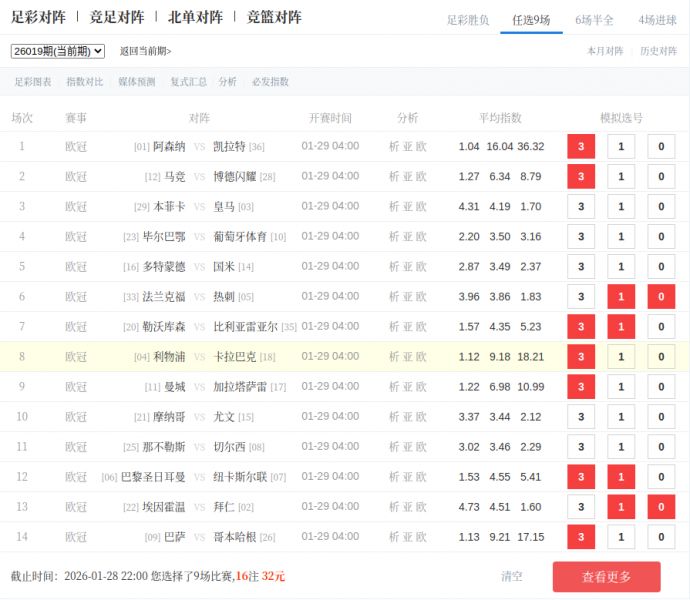
Task: Toggle the 0 pick for match 6 法兰克福
Action: (661, 297)
